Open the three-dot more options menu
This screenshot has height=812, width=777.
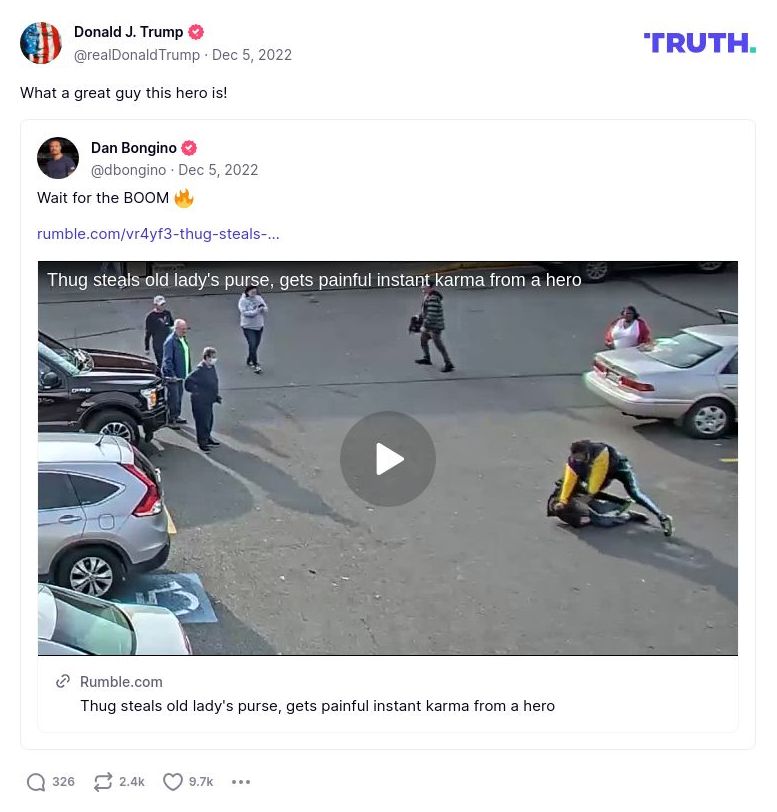[x=241, y=782]
